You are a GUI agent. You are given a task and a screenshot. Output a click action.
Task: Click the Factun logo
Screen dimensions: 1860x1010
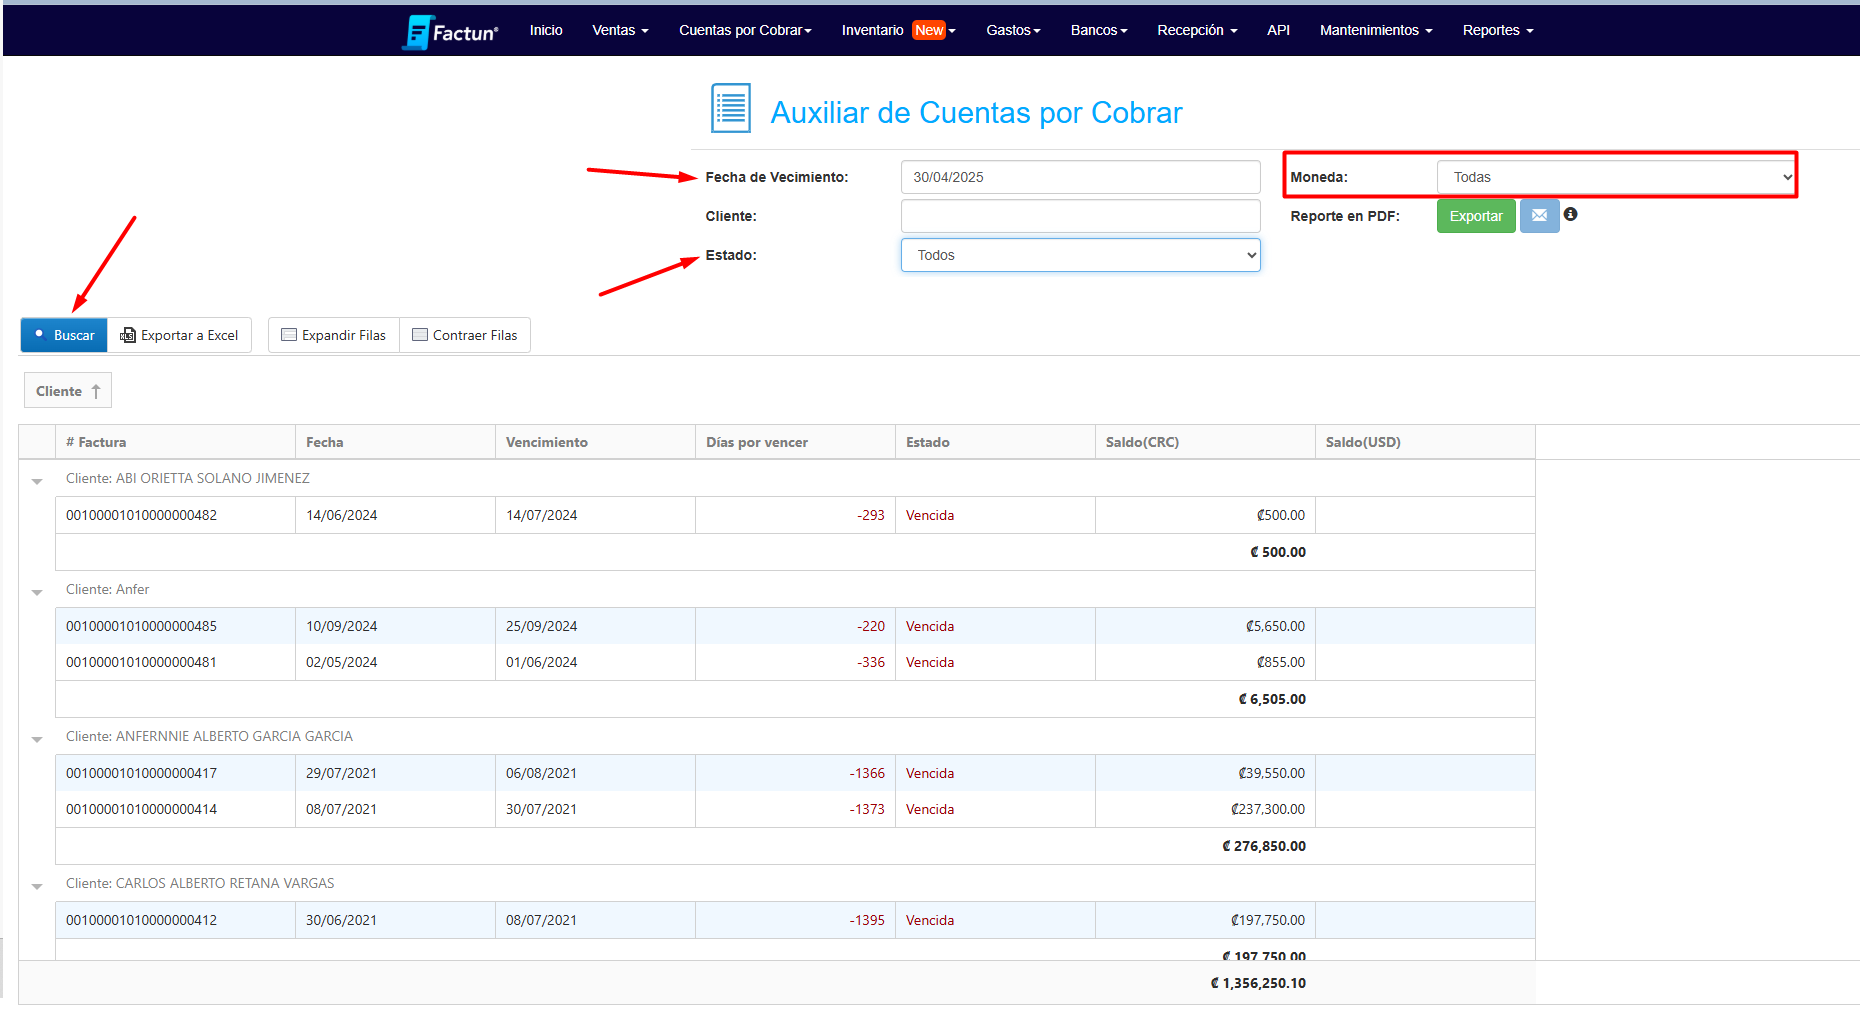click(x=450, y=31)
